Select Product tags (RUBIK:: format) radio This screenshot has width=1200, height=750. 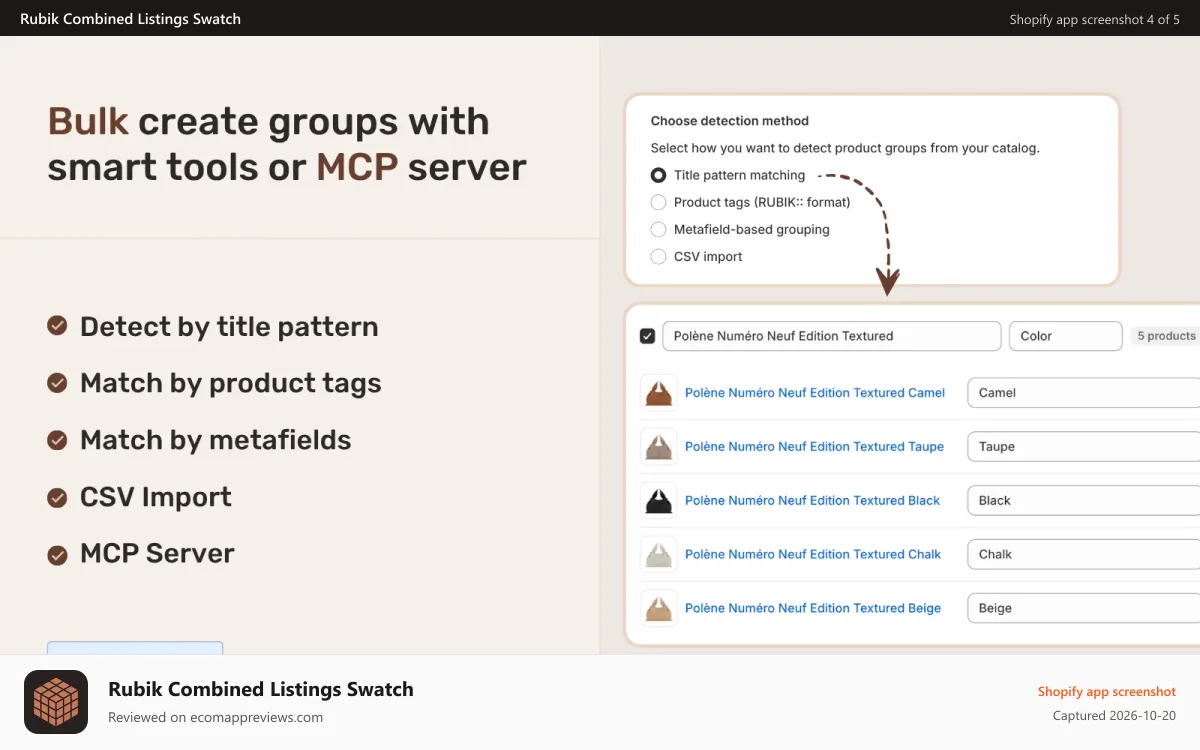click(x=658, y=202)
